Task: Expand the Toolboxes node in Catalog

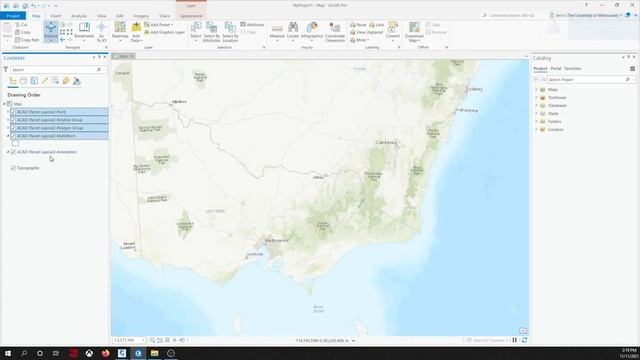Action: pos(536,98)
